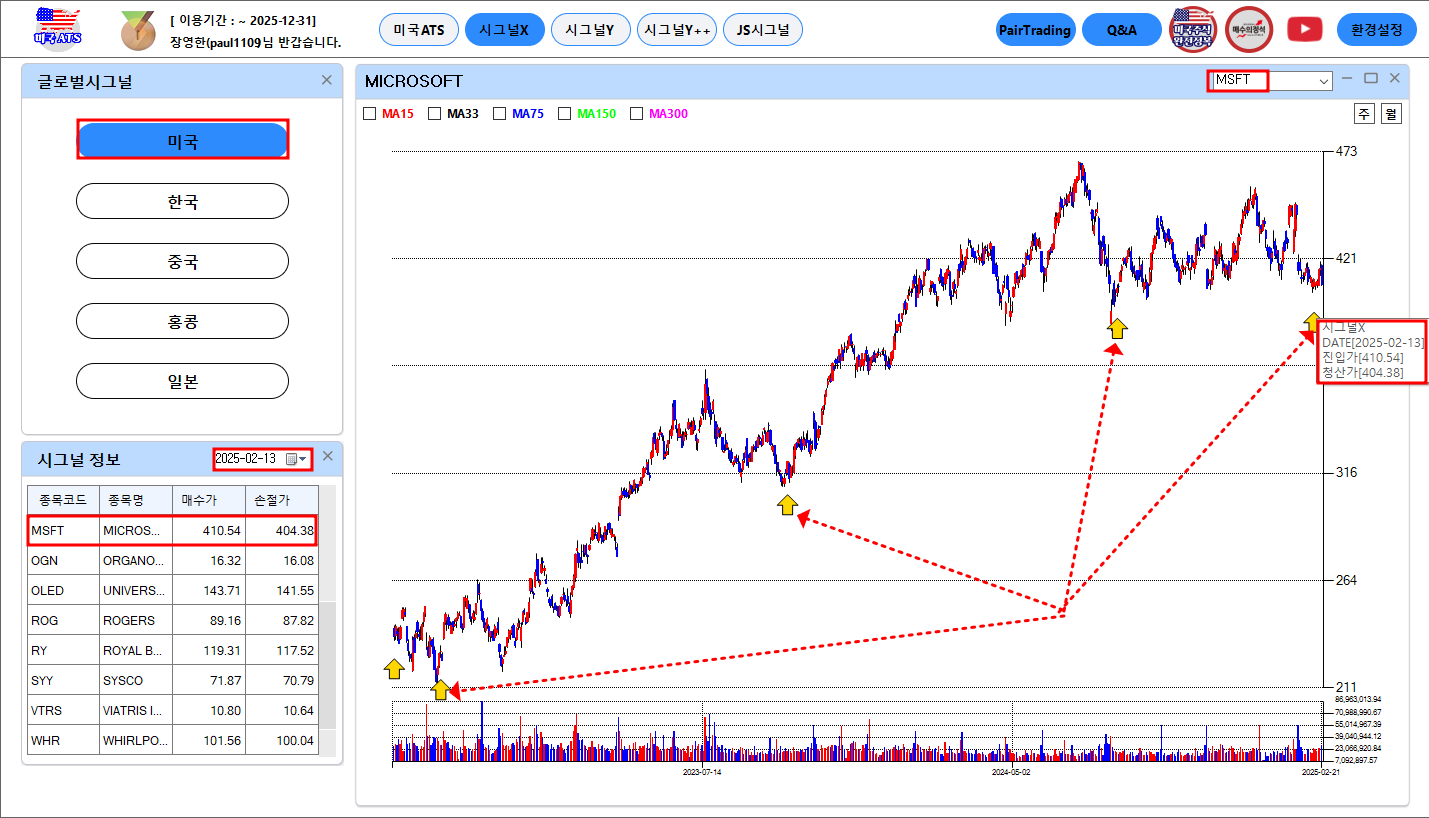Close the MICROSOFT chart panel
Image resolution: width=1429 pixels, height=818 pixels.
[x=1394, y=78]
